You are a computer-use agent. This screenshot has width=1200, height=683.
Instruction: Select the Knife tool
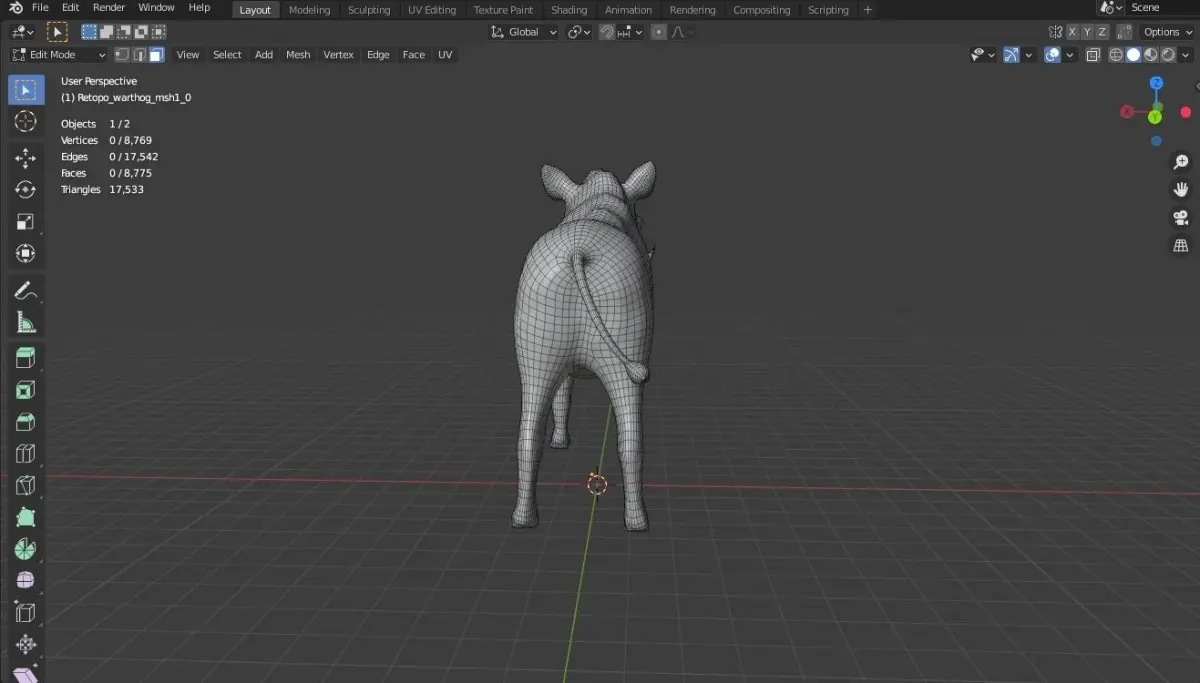tap(26, 486)
